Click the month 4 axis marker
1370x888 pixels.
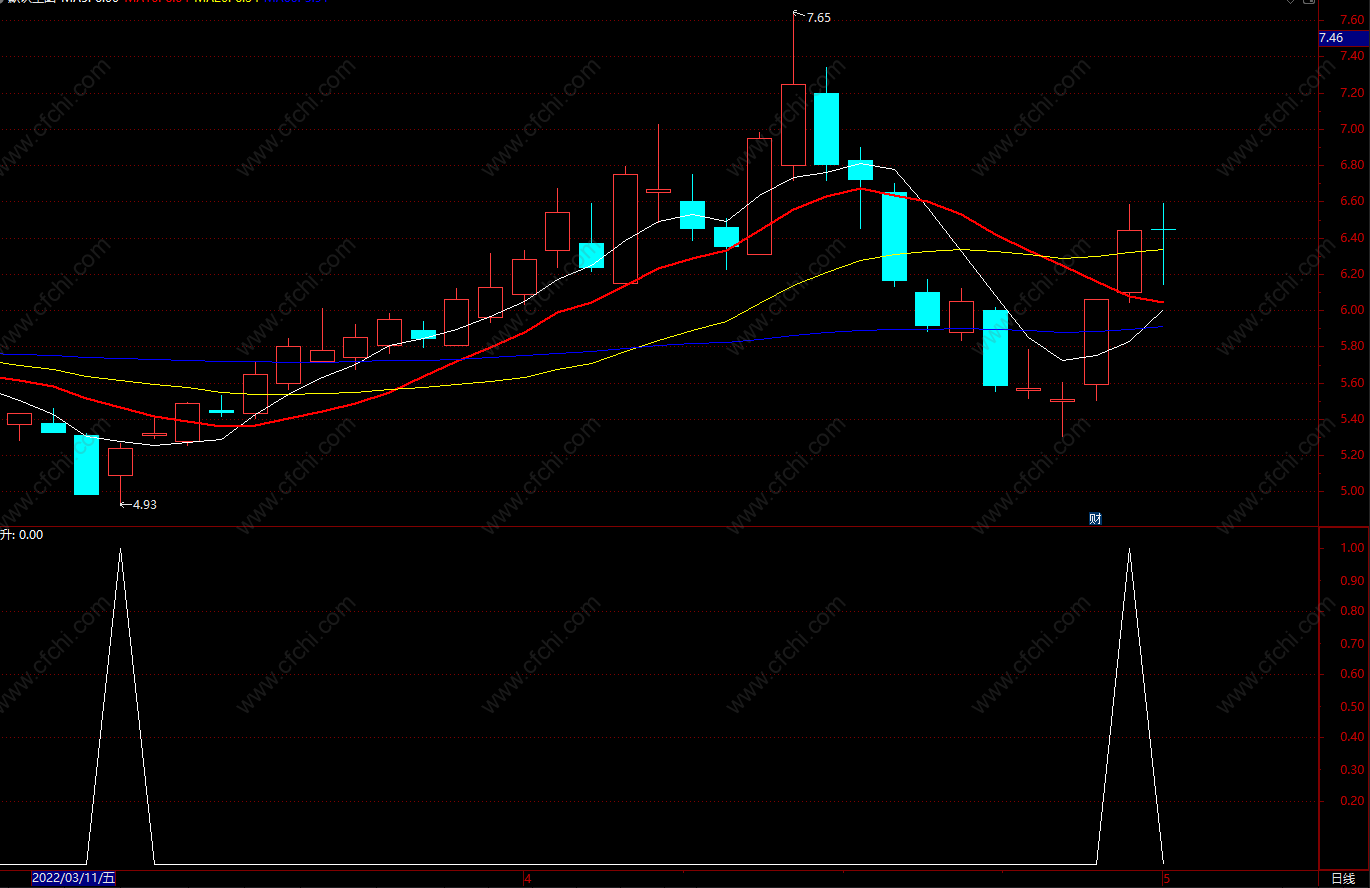point(527,879)
